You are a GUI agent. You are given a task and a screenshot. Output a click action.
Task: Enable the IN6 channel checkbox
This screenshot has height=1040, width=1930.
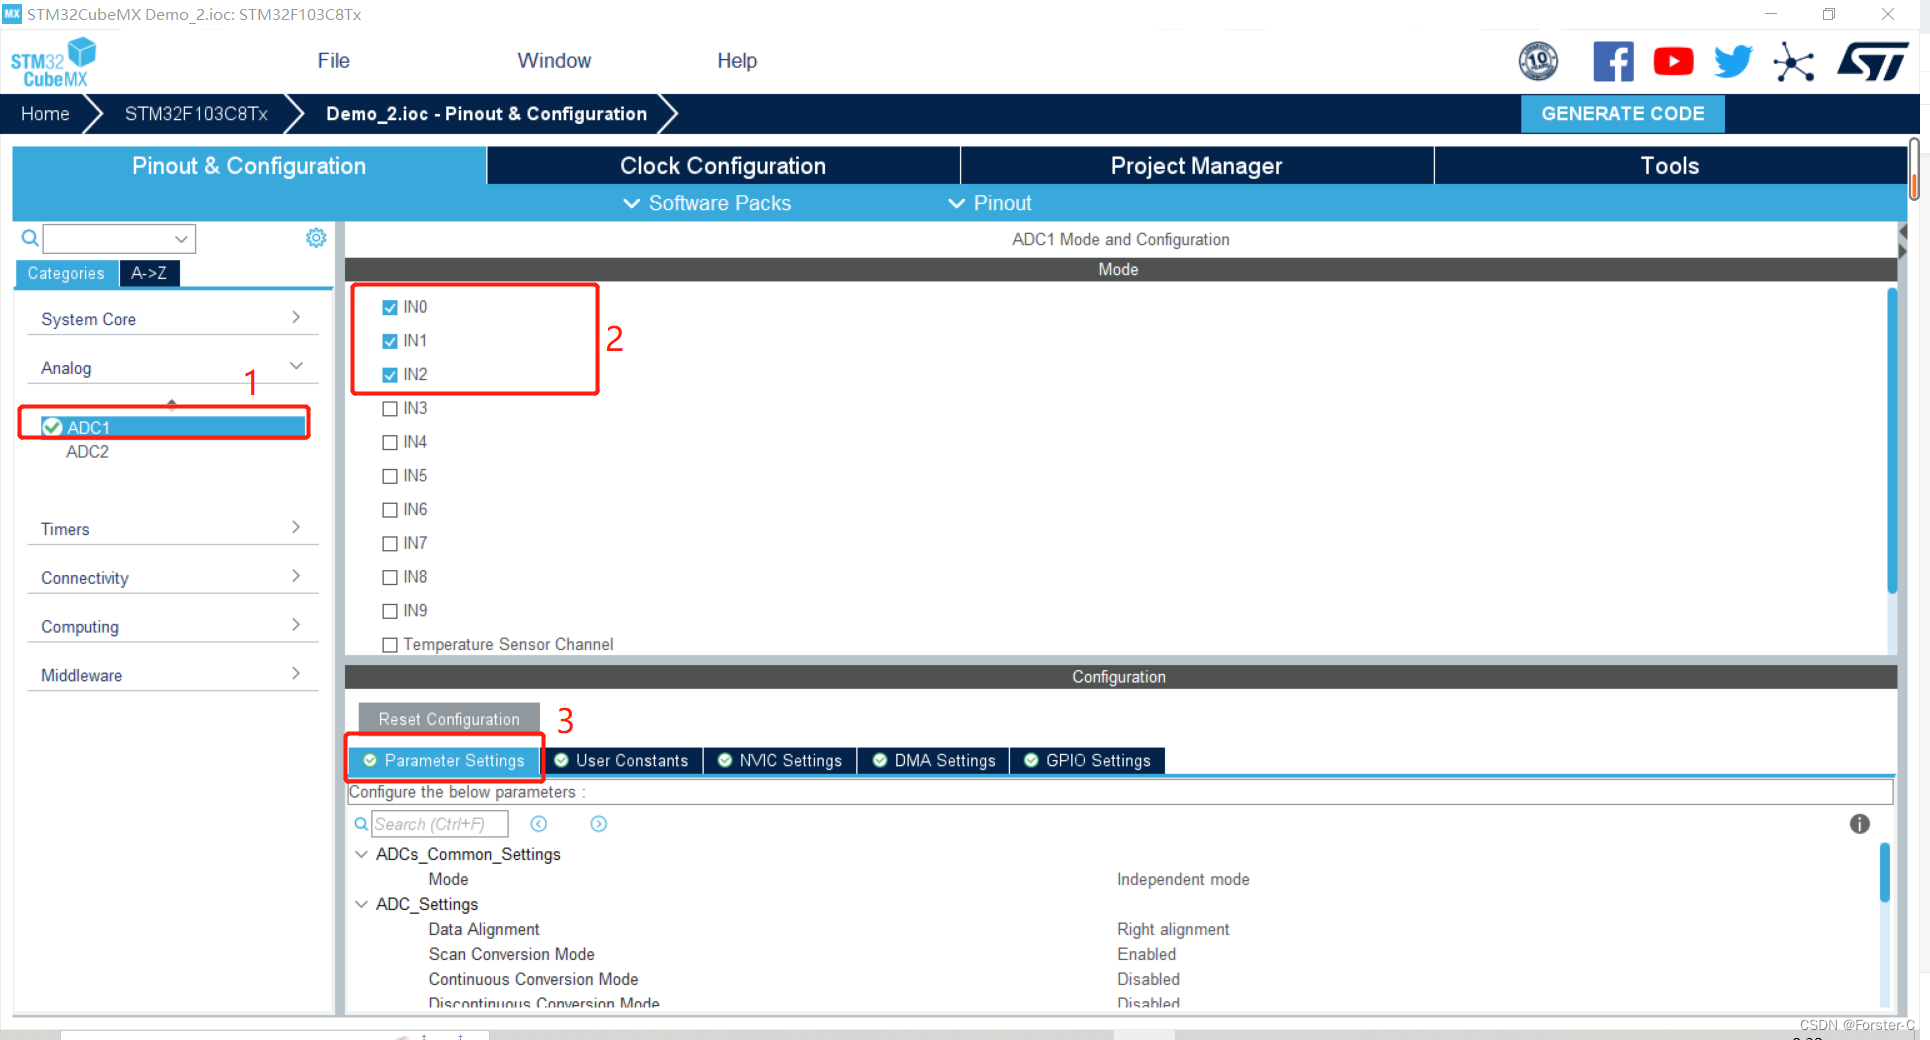pyautogui.click(x=390, y=510)
